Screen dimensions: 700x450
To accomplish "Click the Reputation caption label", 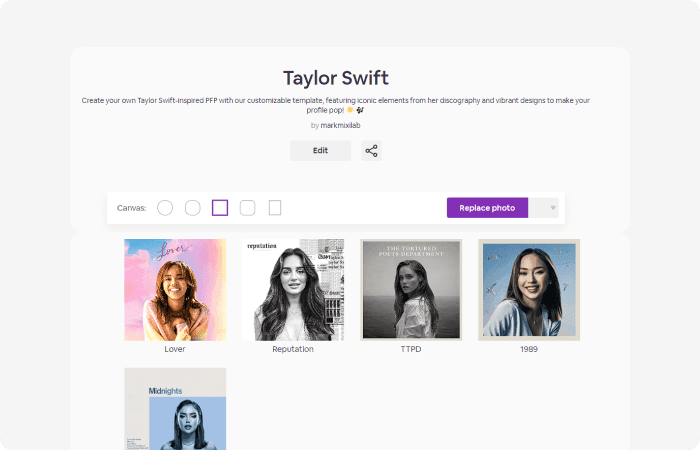I will coord(293,349).
